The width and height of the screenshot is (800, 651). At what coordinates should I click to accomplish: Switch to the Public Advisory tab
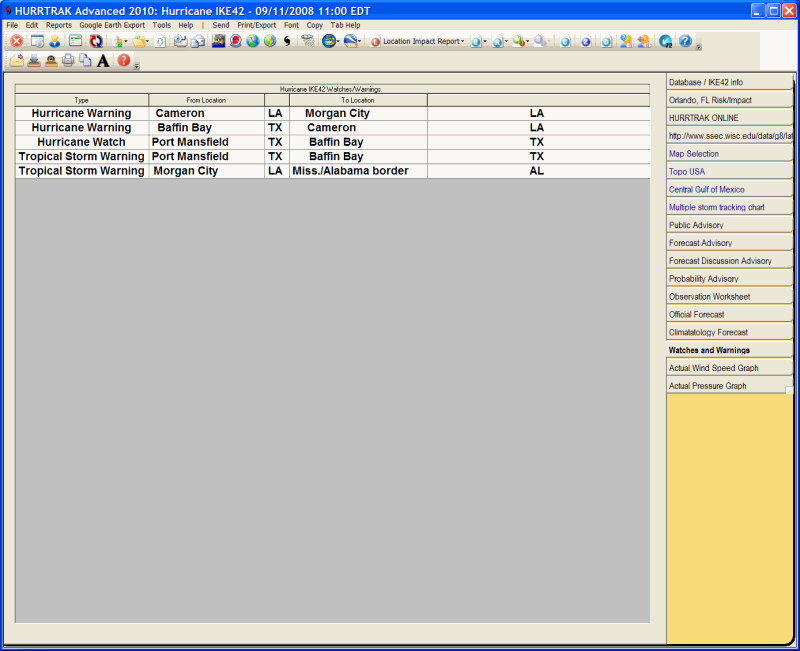pos(729,225)
